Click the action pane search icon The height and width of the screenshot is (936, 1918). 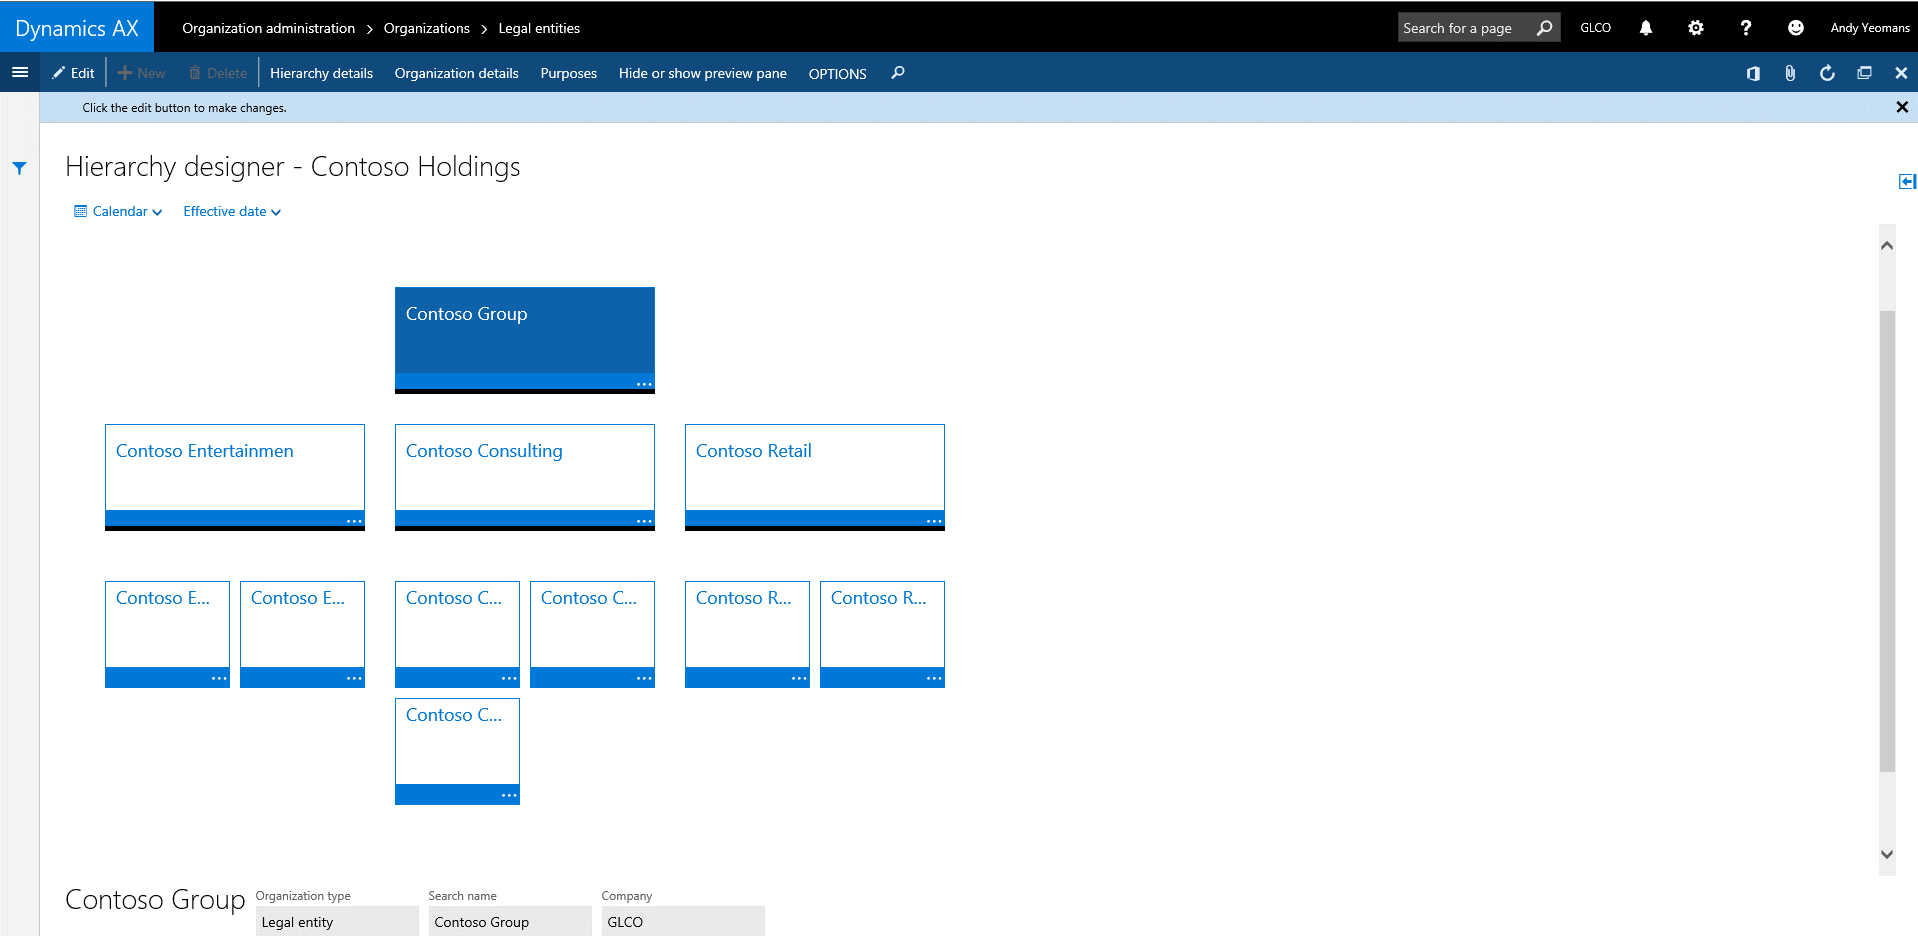(x=898, y=73)
